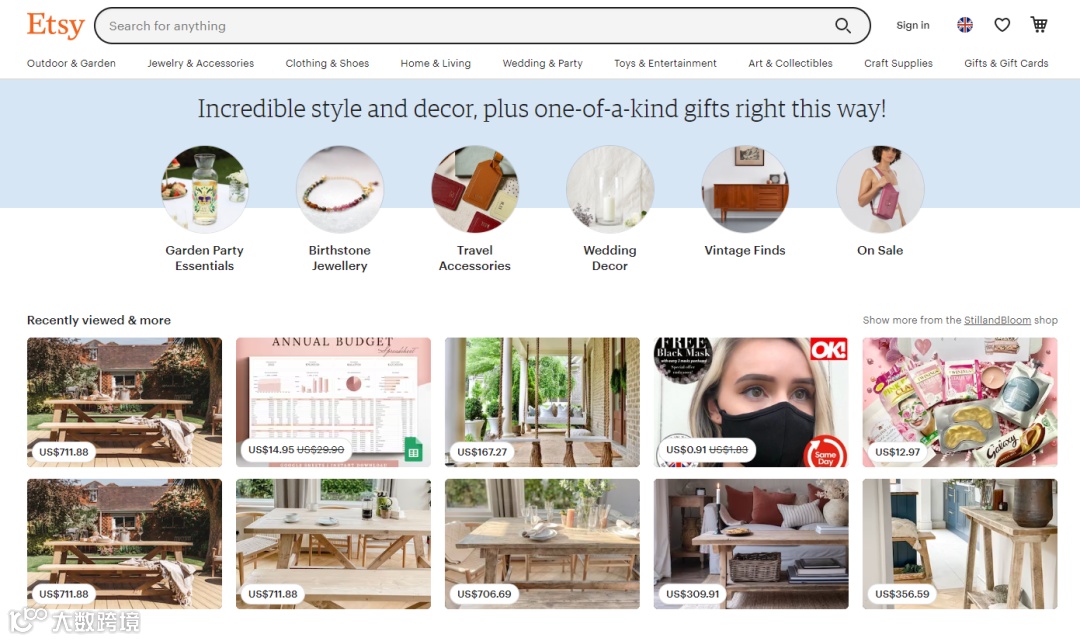Open the Wedding Decor category circle
This screenshot has width=1080, height=641.
[610, 189]
